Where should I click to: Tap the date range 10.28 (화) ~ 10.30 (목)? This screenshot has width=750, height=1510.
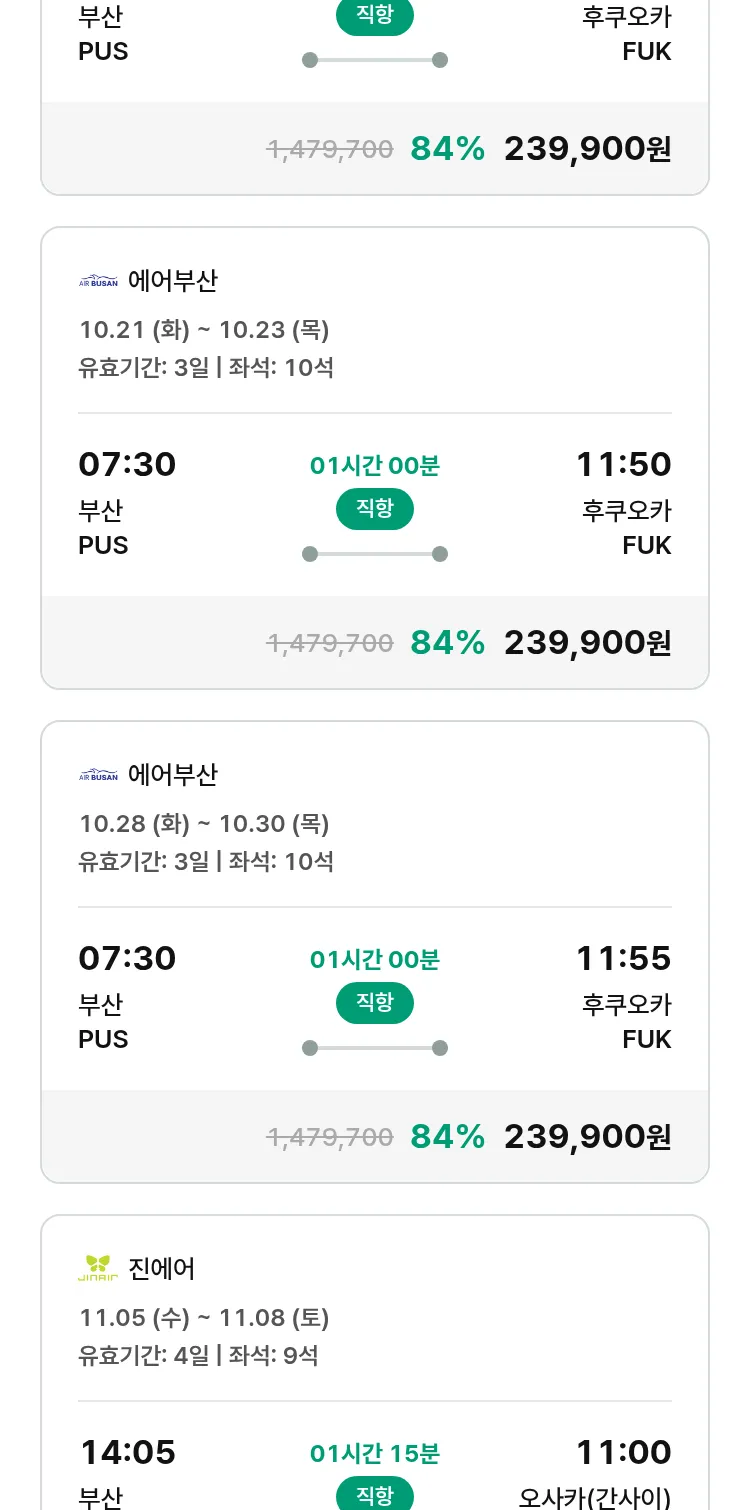click(x=204, y=824)
